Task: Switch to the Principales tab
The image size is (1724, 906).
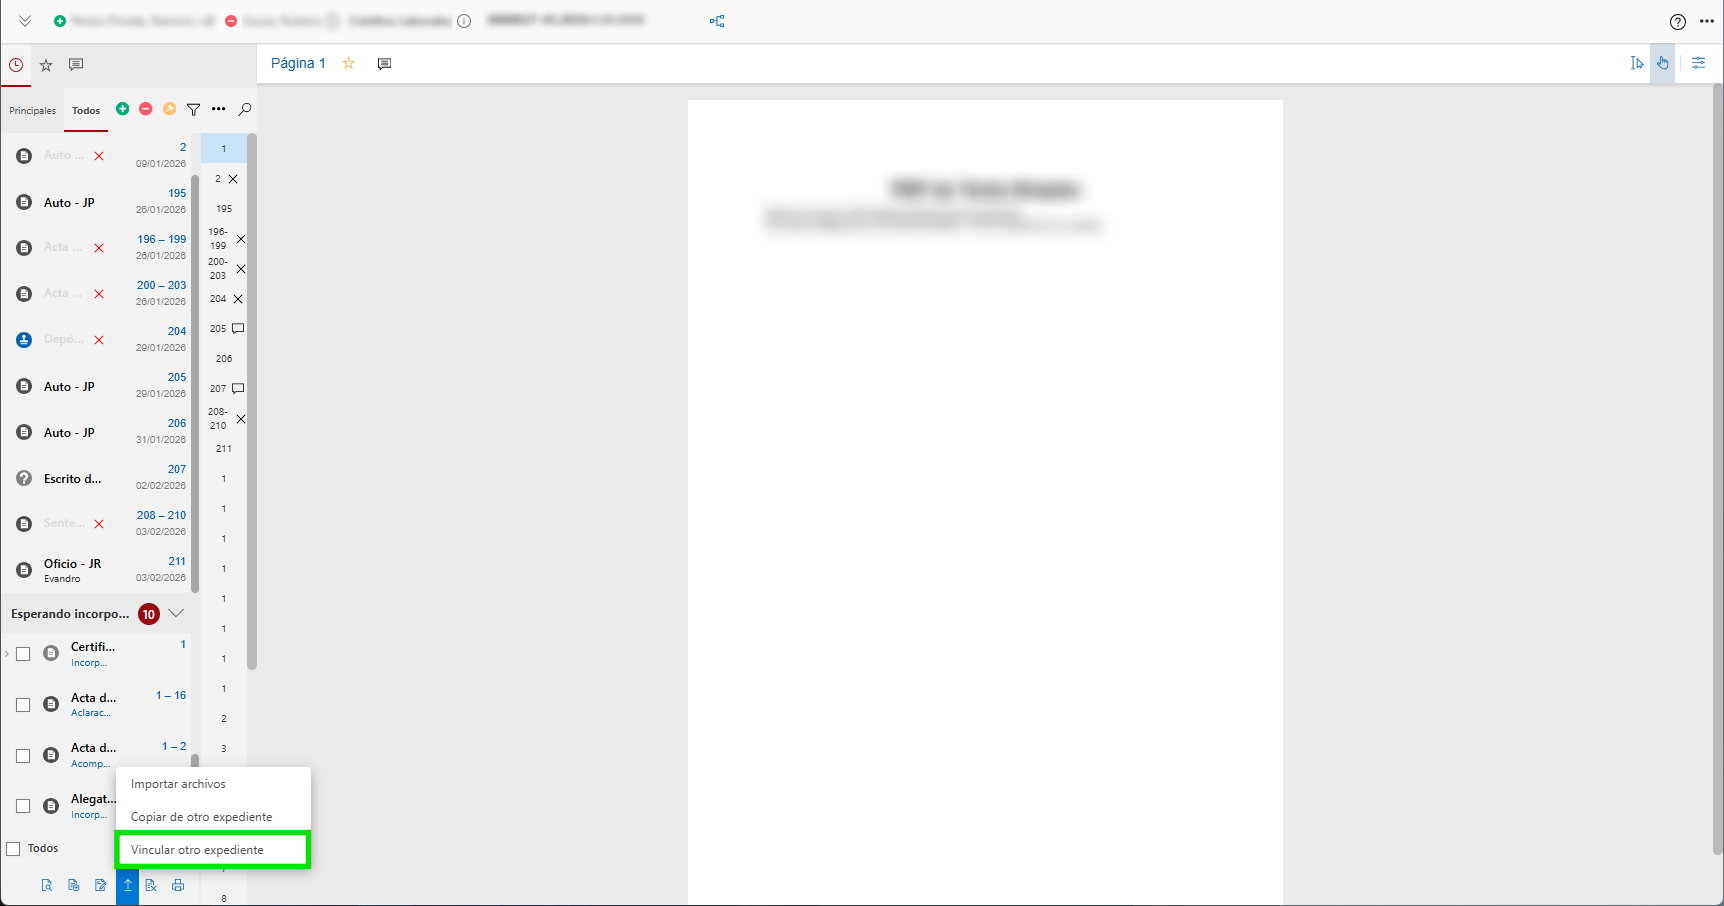Action: click(33, 111)
